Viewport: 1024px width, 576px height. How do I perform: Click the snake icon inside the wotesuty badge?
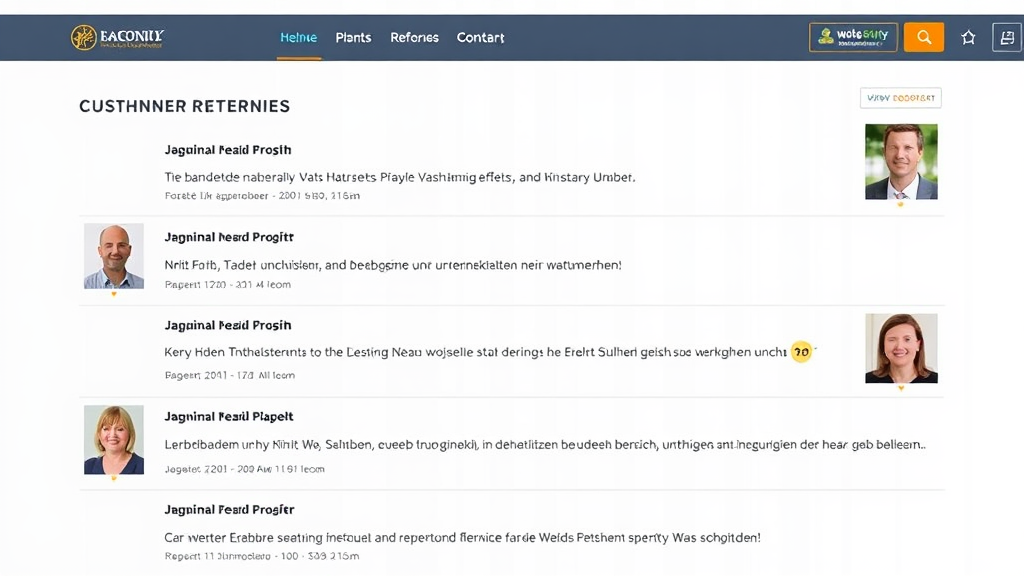point(826,34)
